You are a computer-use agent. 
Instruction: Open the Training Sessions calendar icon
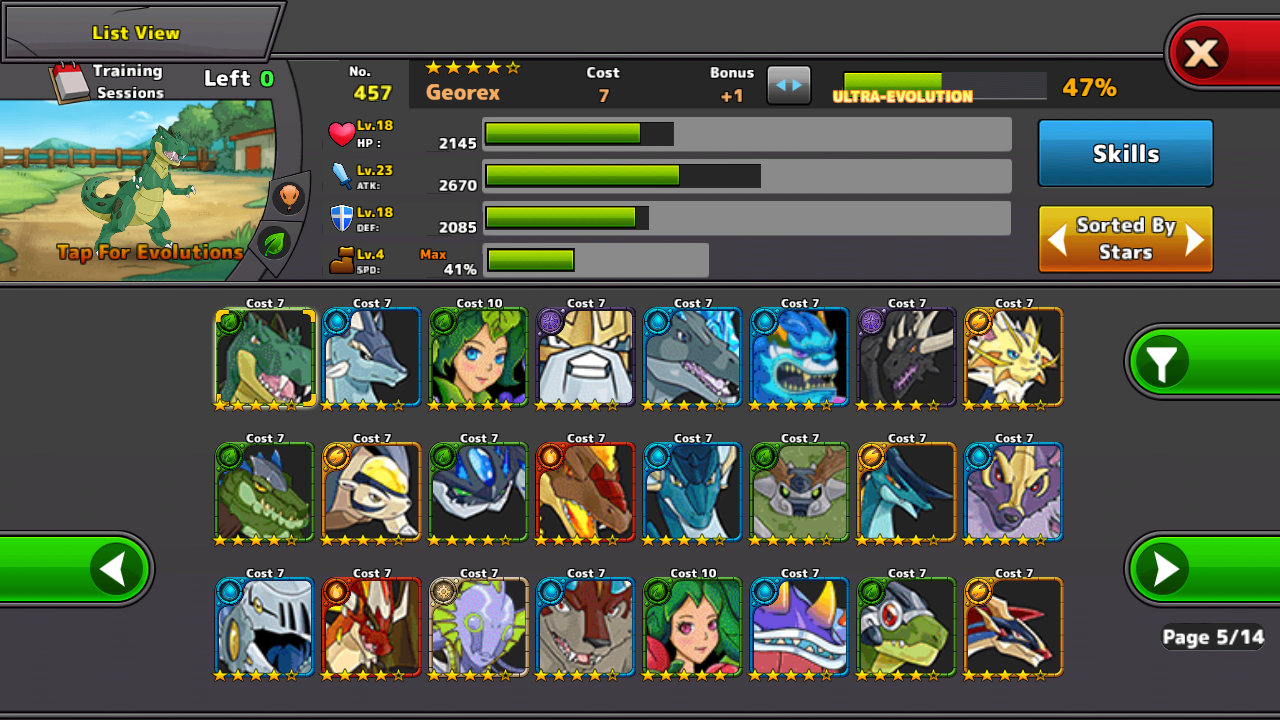69,83
